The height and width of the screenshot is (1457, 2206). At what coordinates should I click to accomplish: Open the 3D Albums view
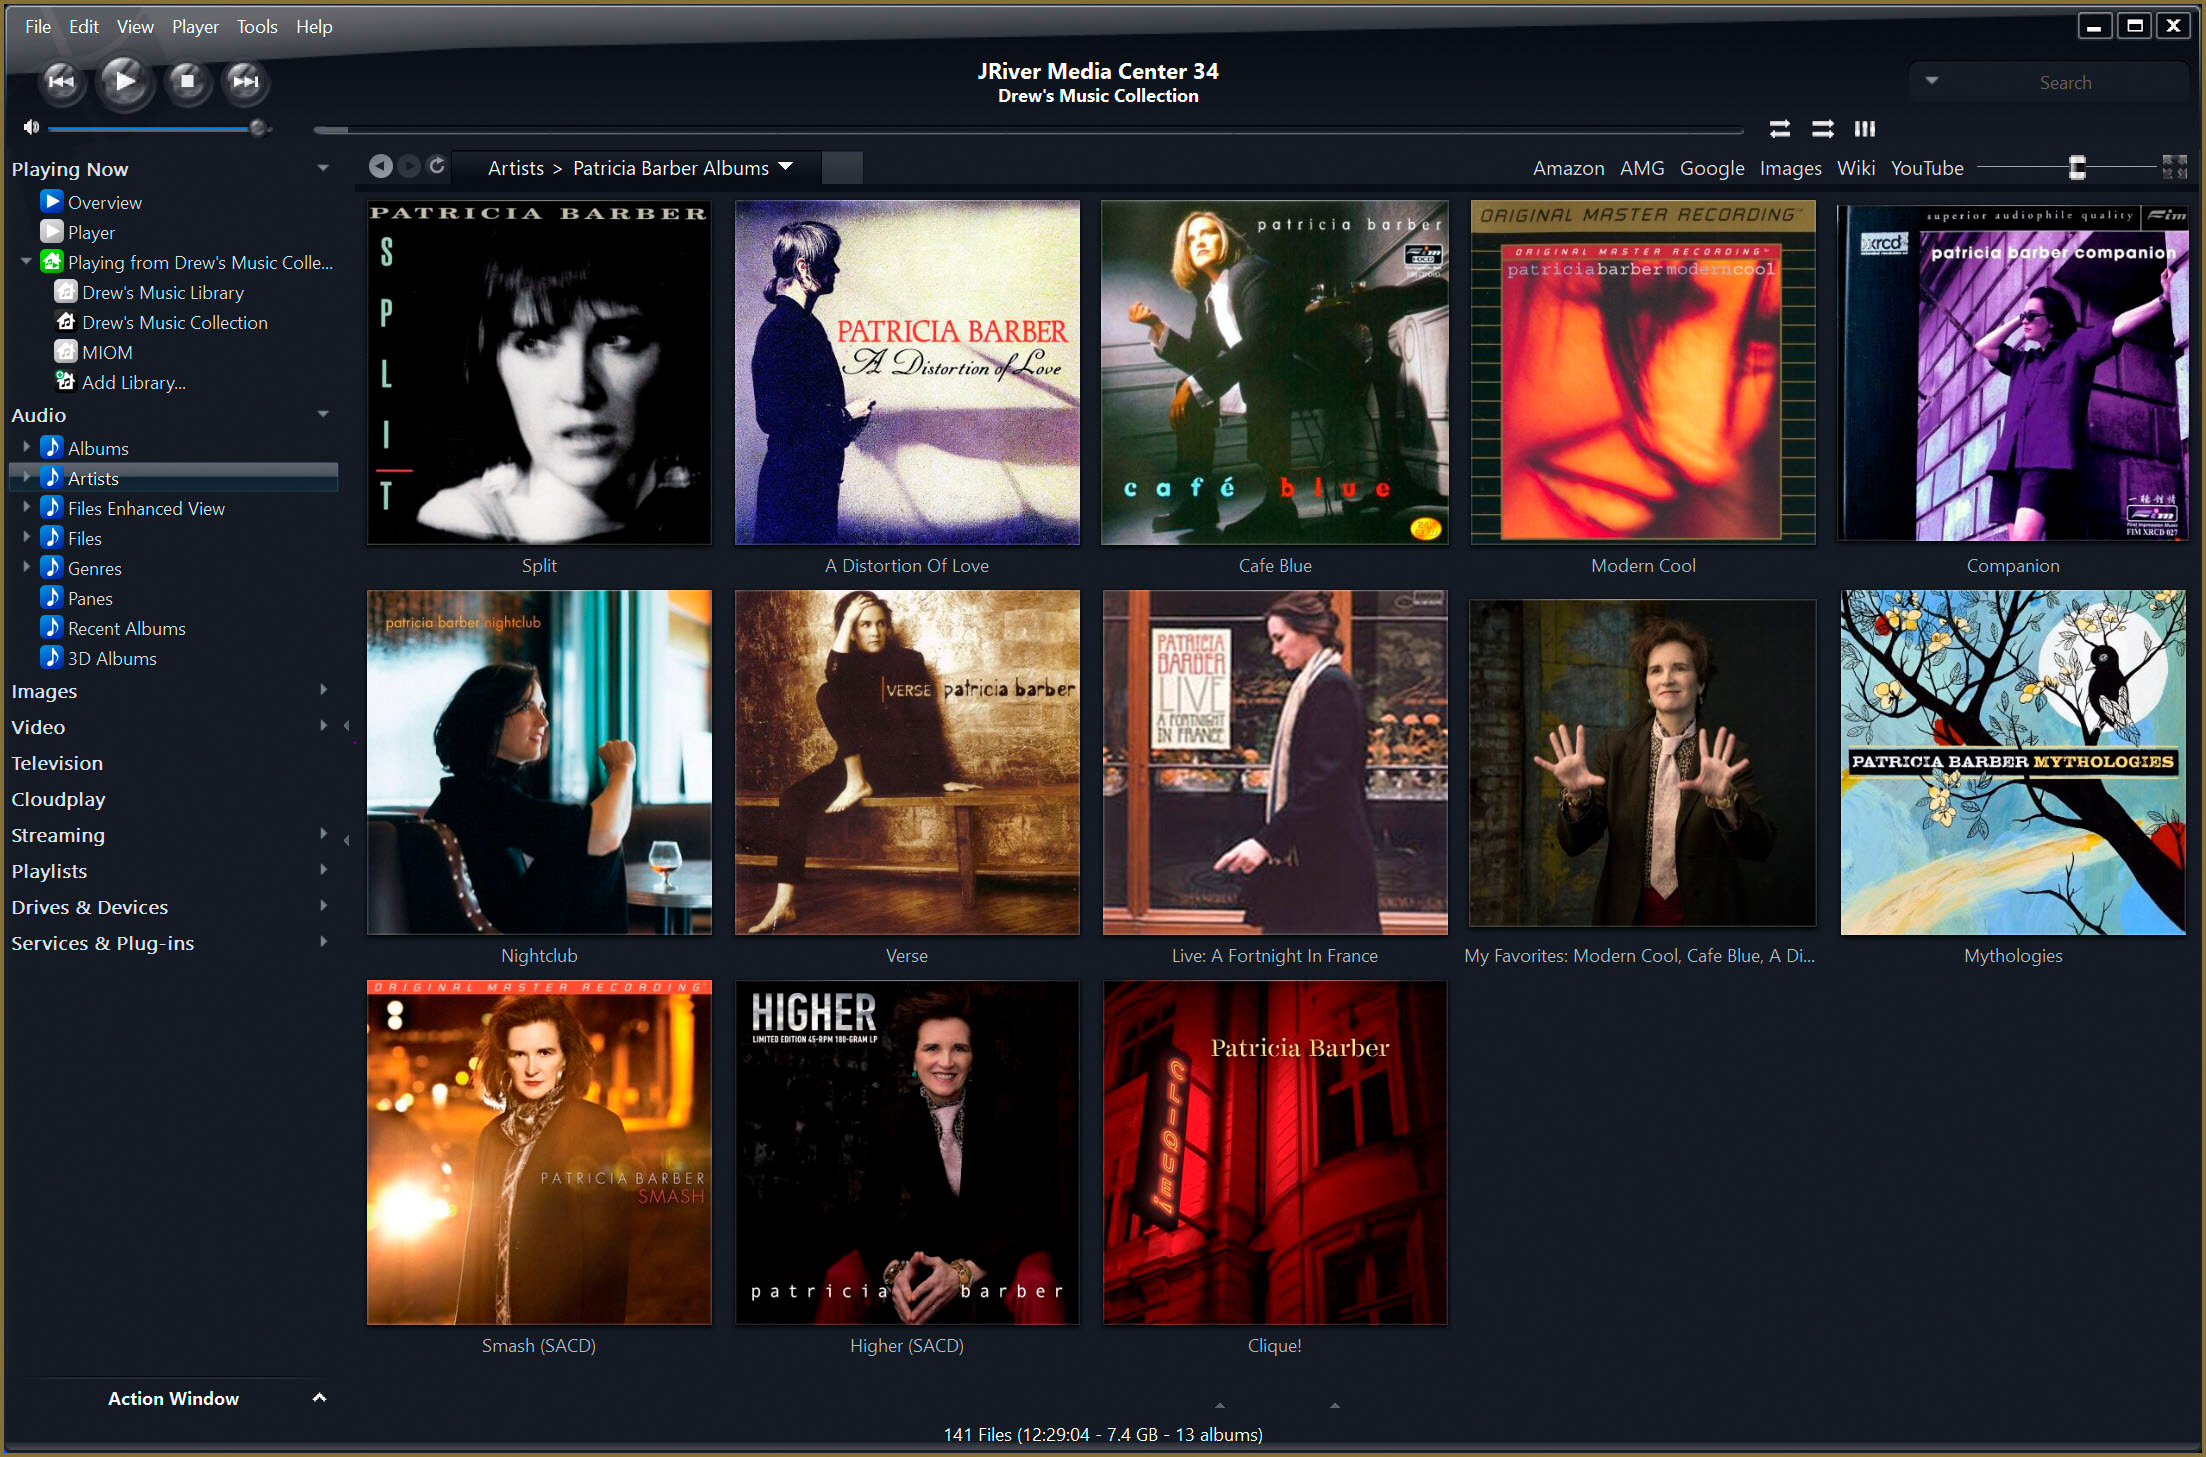(112, 658)
